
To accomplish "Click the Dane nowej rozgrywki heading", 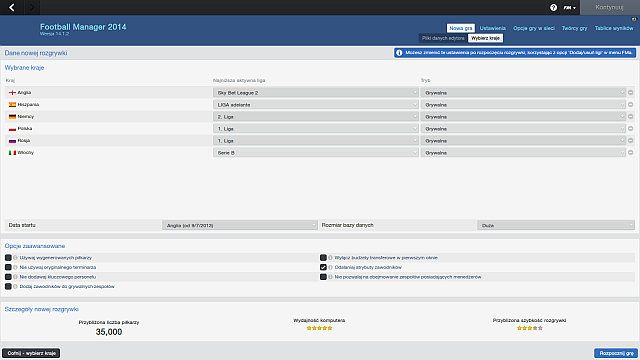I will 36,53.
